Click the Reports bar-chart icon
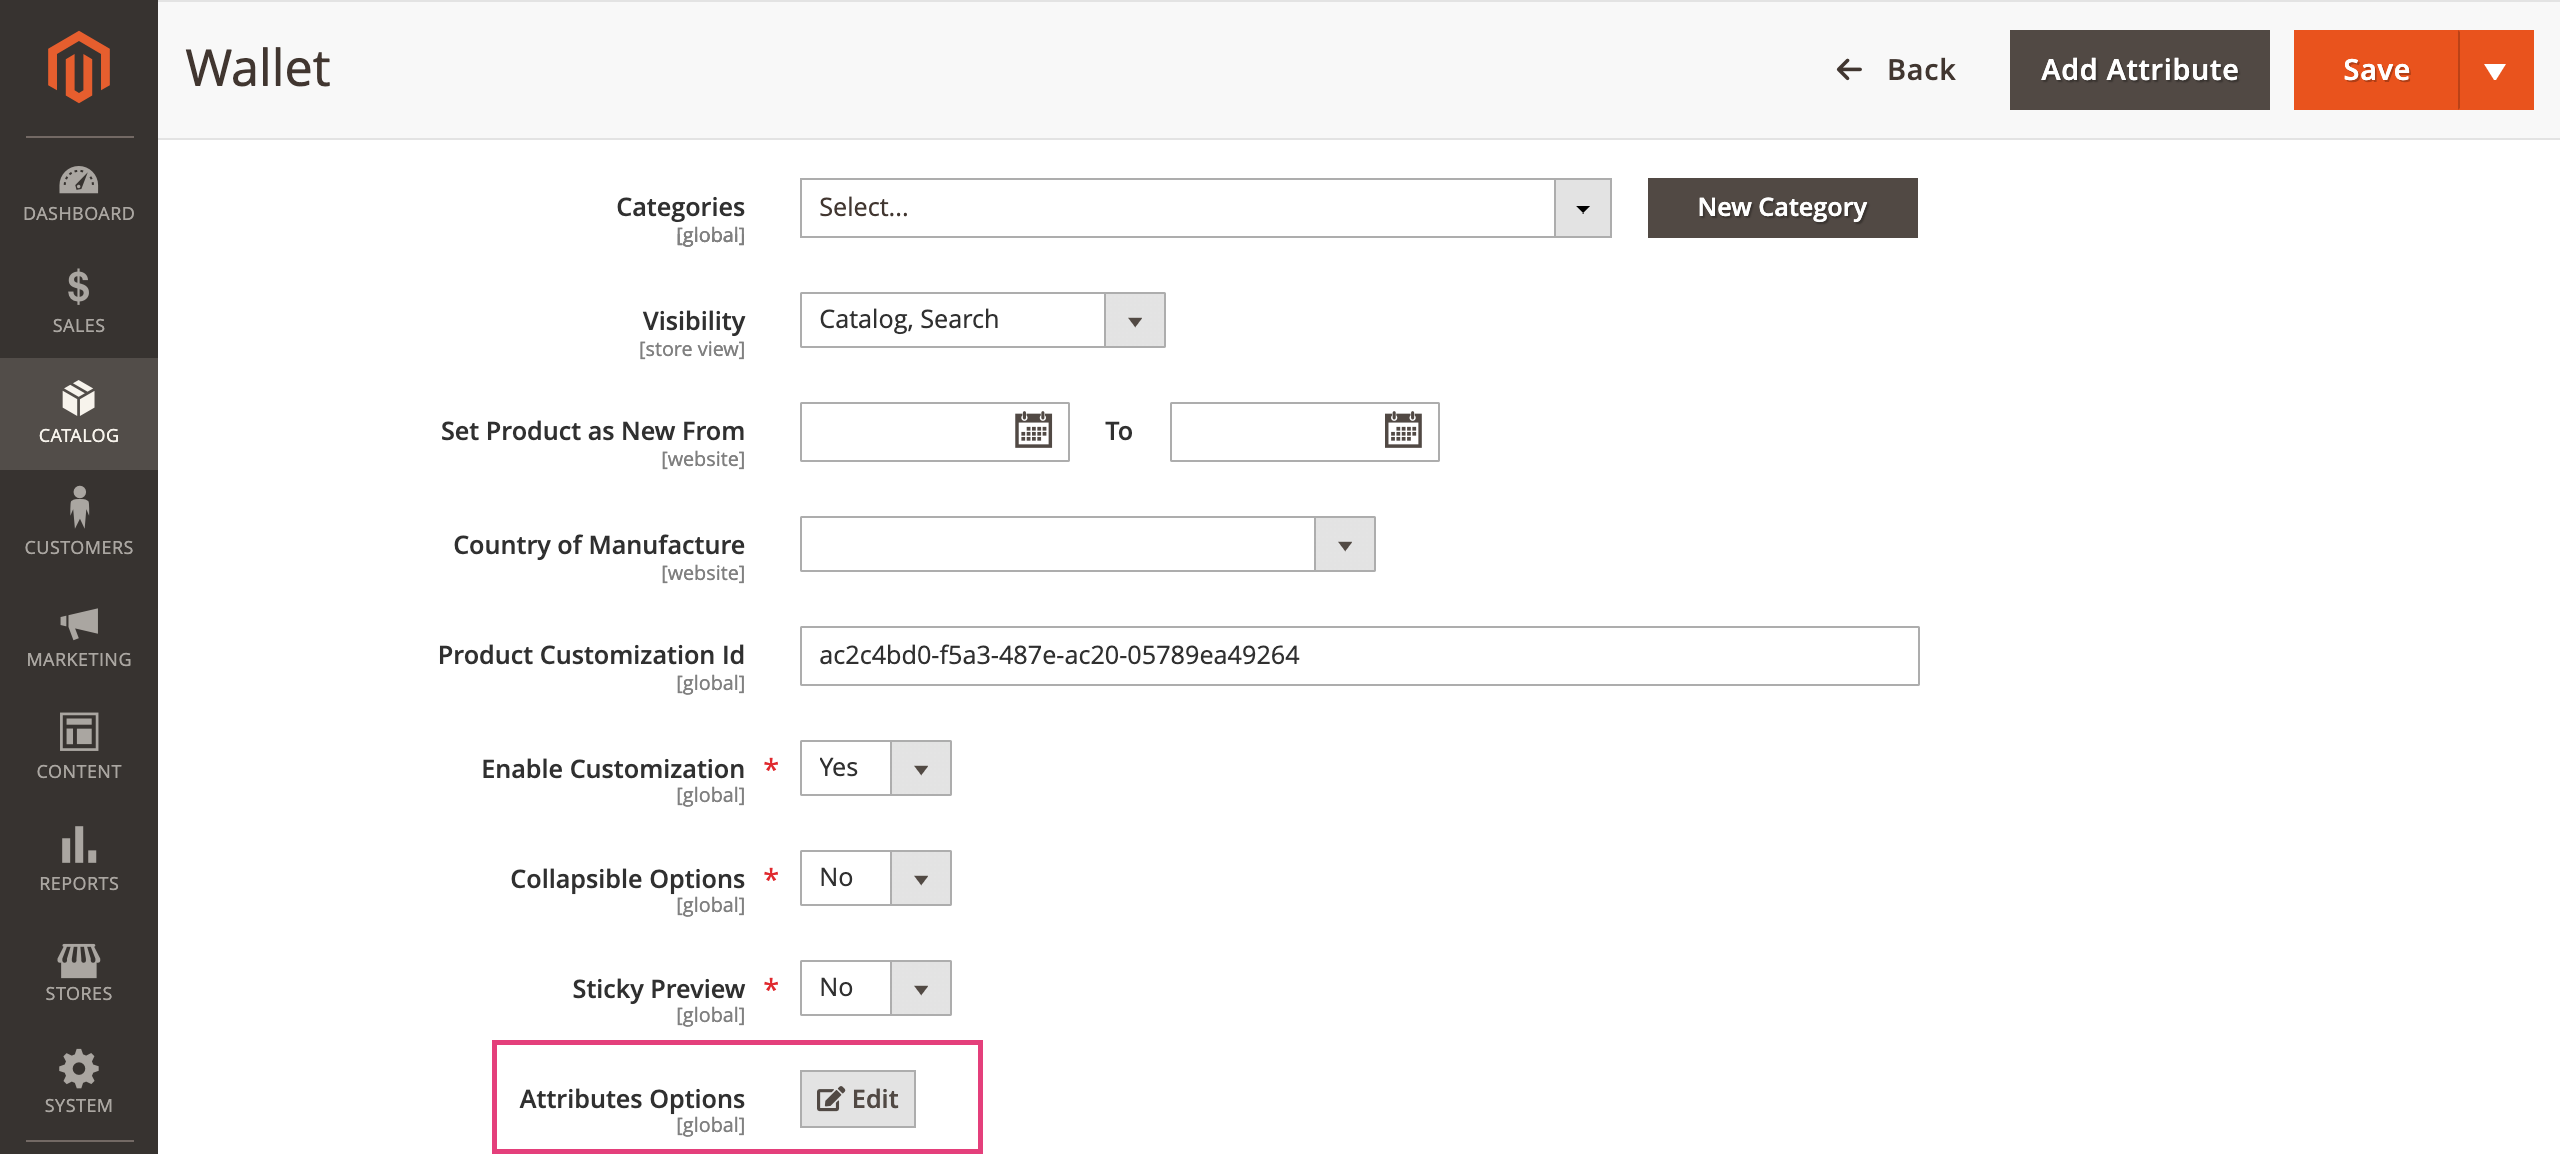 pyautogui.click(x=79, y=856)
